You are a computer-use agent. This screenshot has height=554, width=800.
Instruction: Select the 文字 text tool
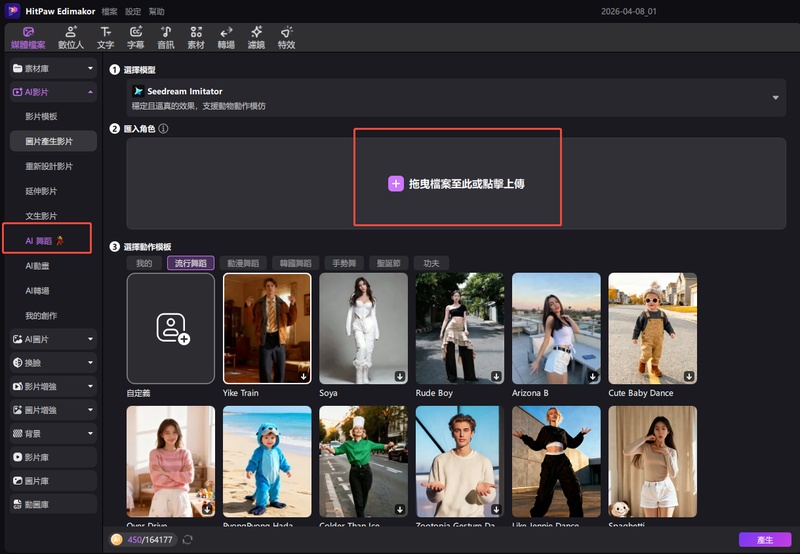(x=106, y=38)
